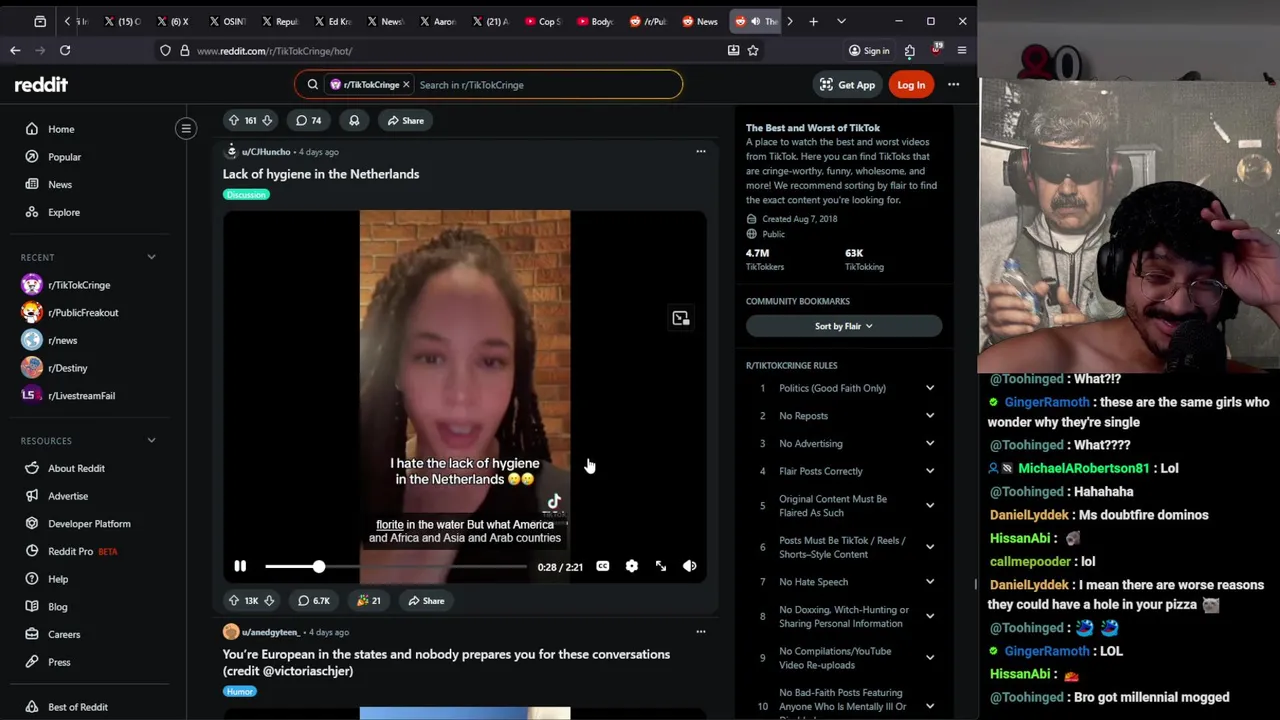Mute the video volume speaker icon
1280x720 pixels.
point(690,567)
